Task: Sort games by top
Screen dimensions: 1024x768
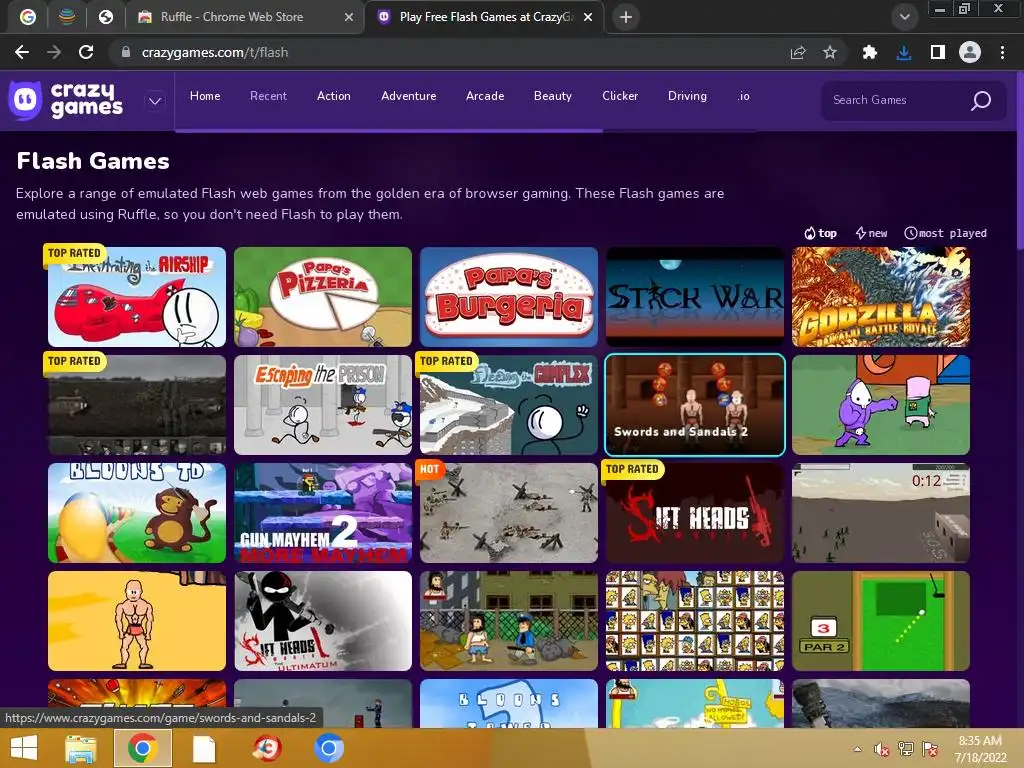Action: [820, 233]
